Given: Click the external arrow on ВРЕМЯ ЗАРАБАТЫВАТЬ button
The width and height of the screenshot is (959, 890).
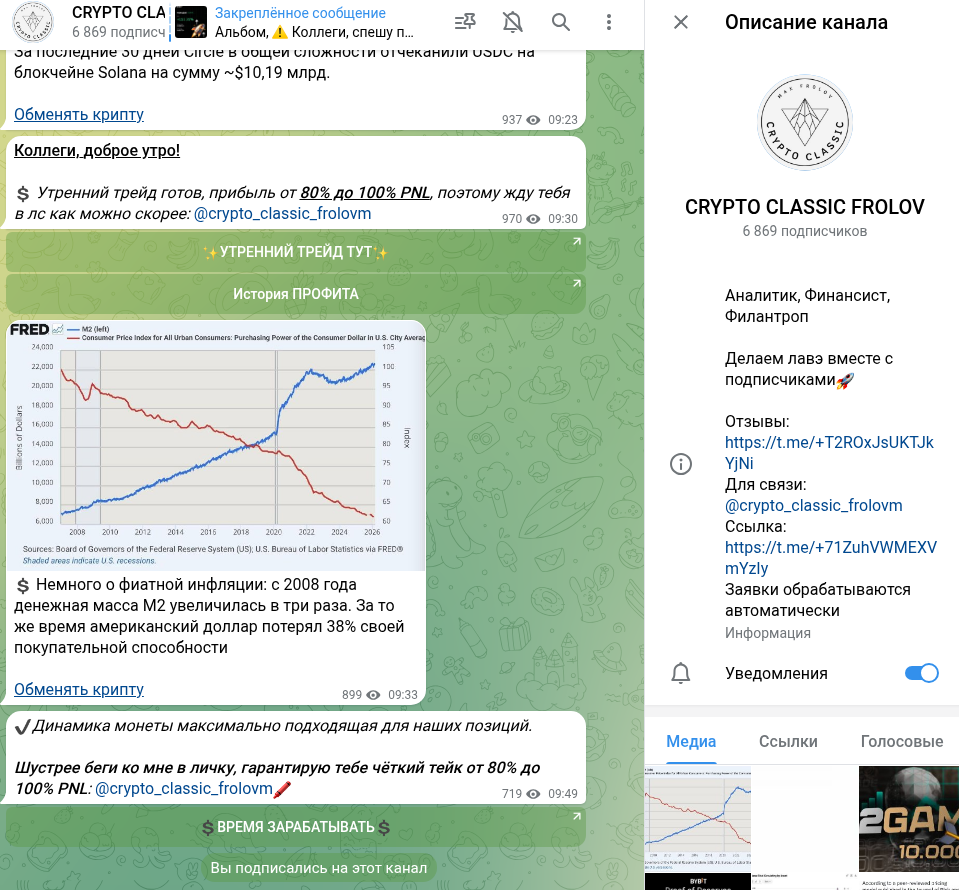Looking at the screenshot, I should click(x=576, y=817).
